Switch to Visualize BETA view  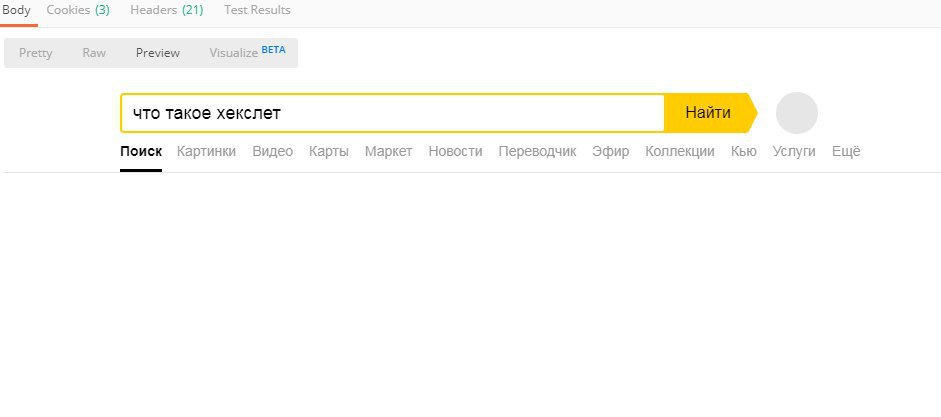coord(247,52)
